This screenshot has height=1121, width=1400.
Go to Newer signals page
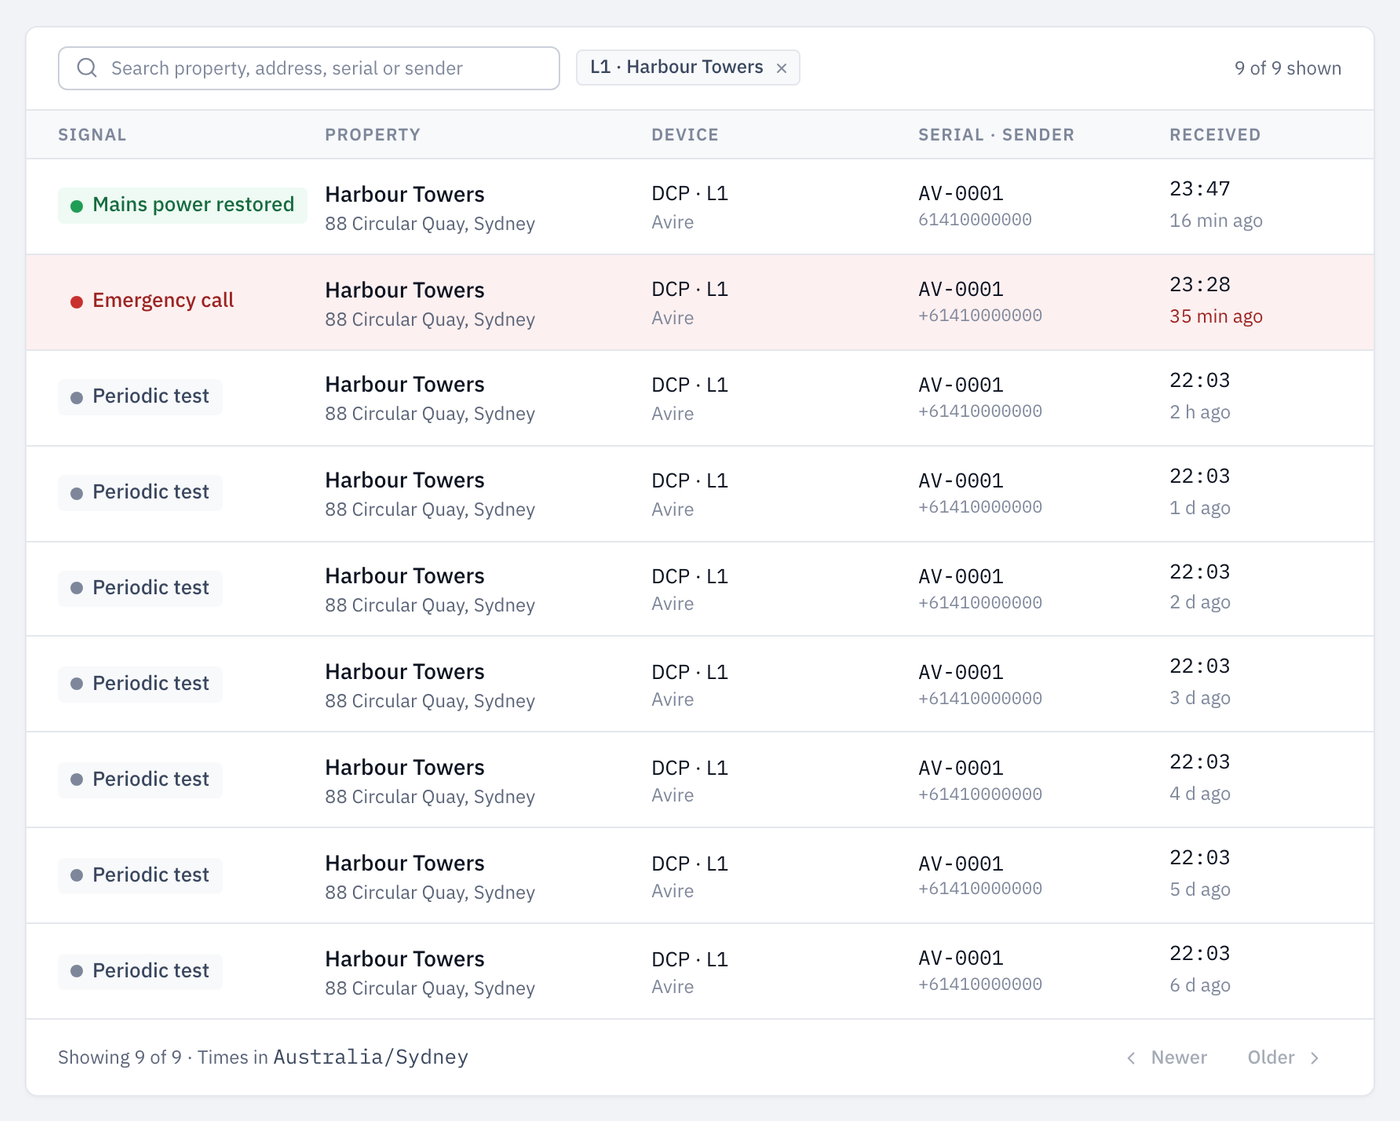point(1167,1057)
